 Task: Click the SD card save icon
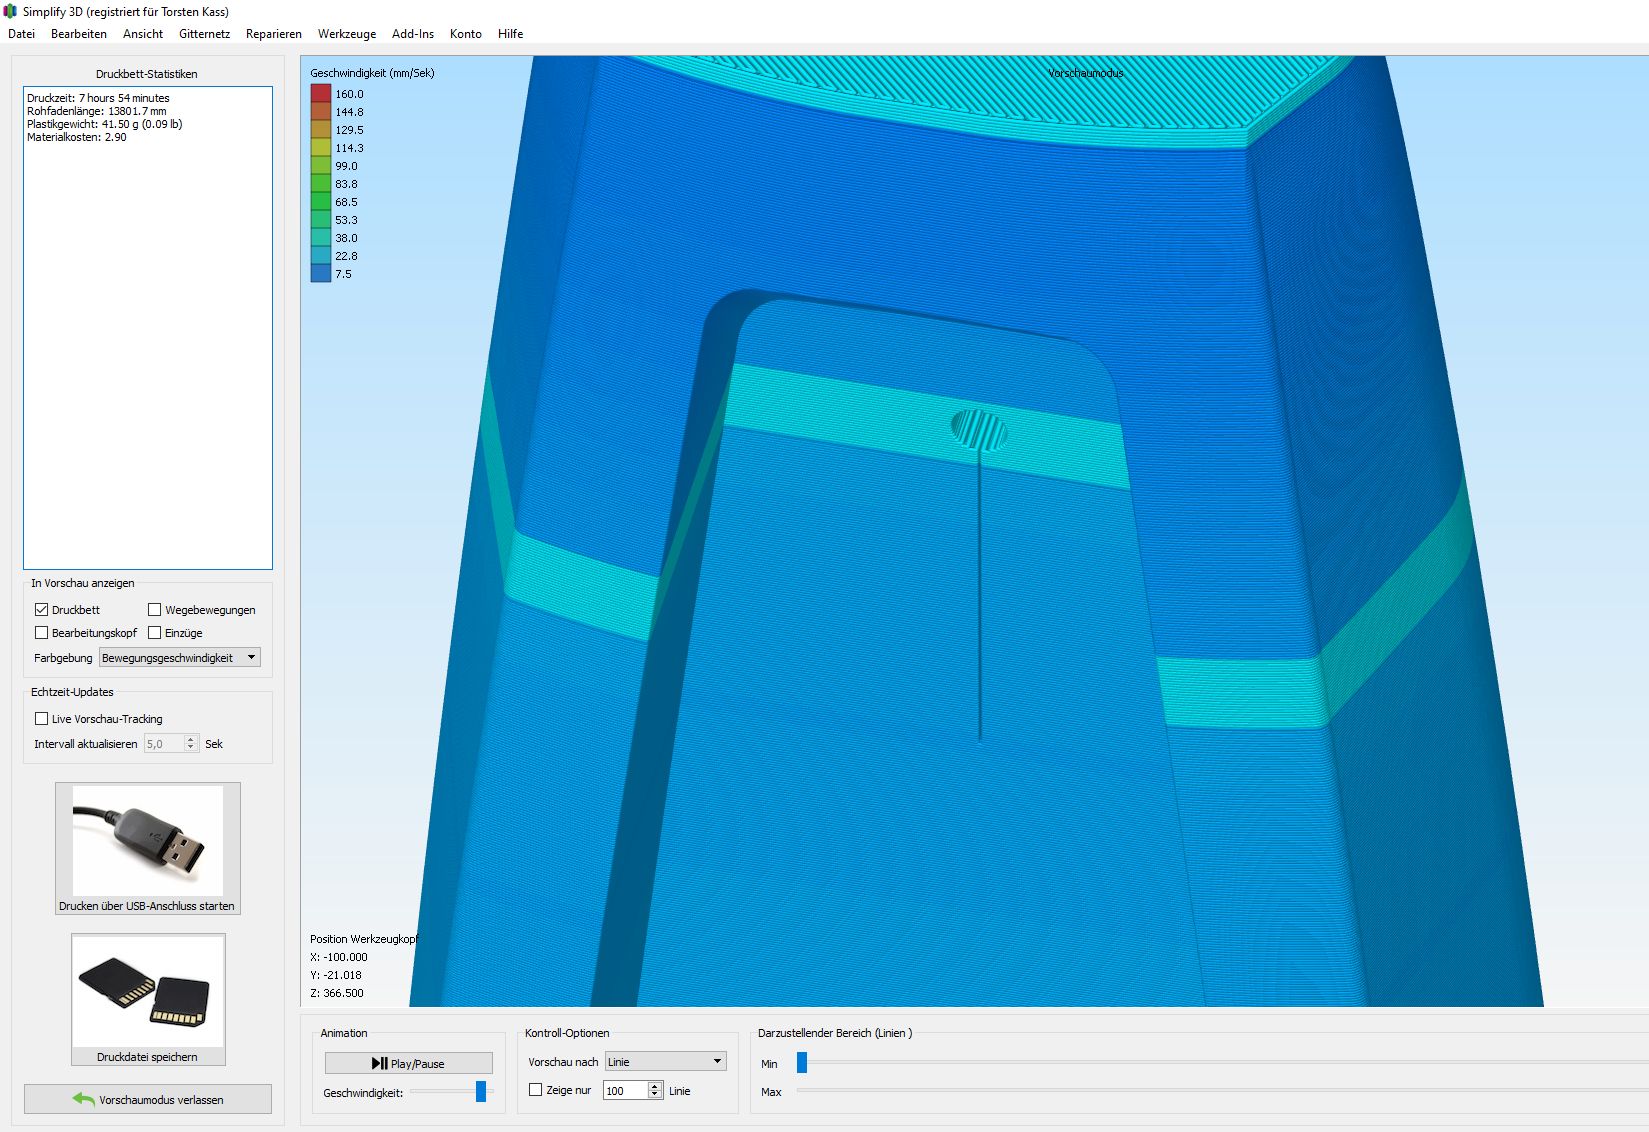point(147,991)
